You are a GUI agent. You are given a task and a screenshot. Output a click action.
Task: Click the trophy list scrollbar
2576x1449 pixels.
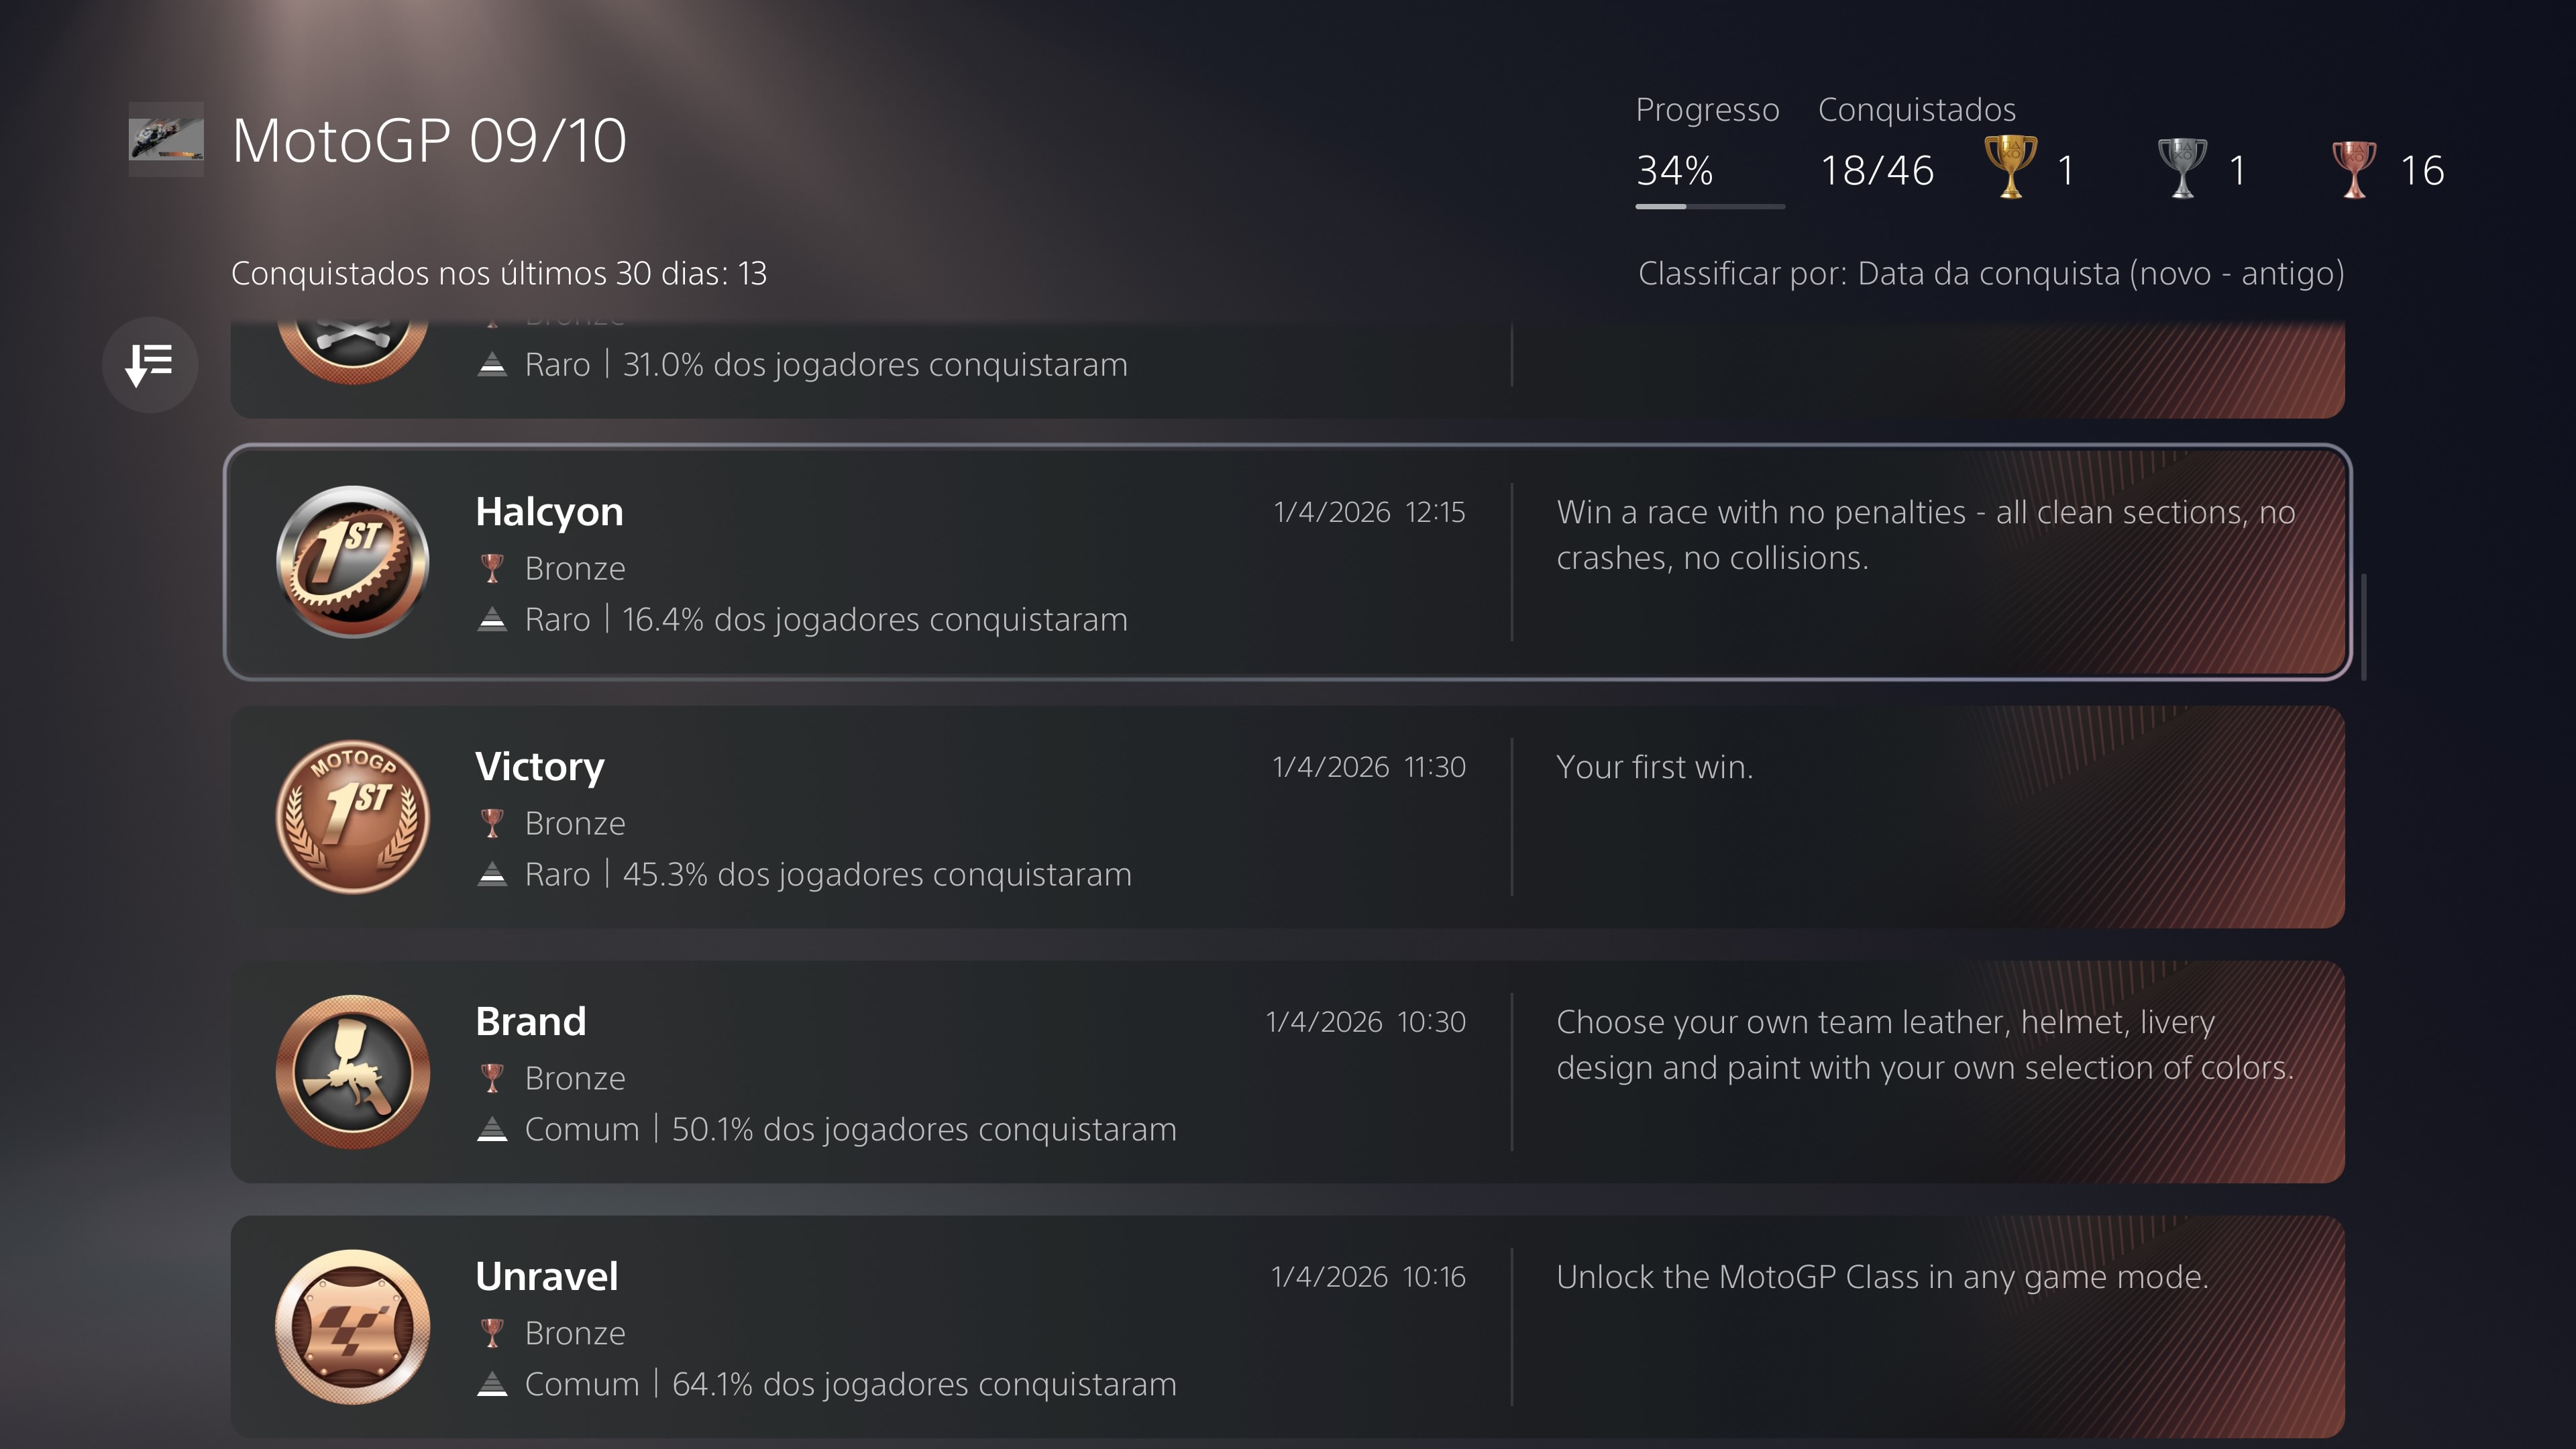point(2364,627)
